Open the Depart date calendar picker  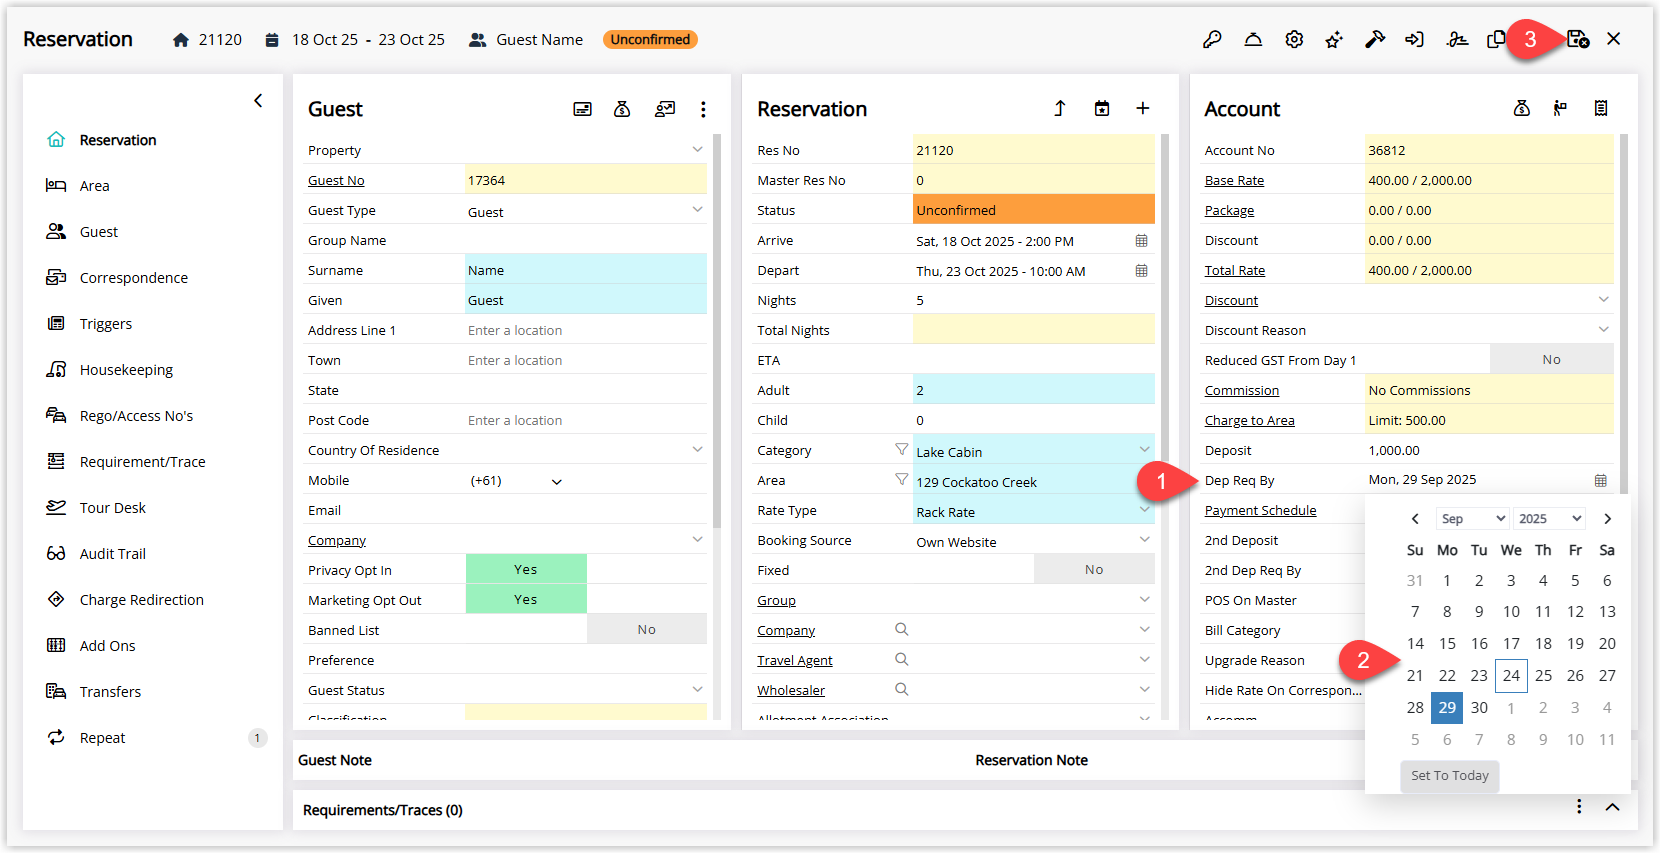1141,271
